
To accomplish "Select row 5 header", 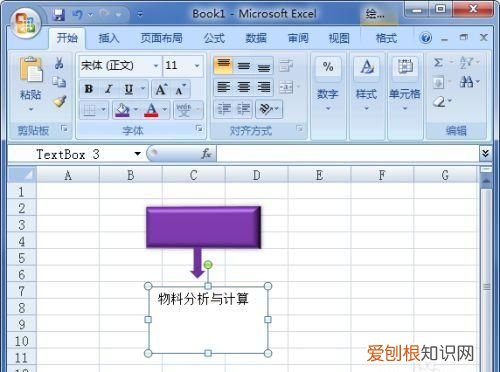I will (x=22, y=258).
